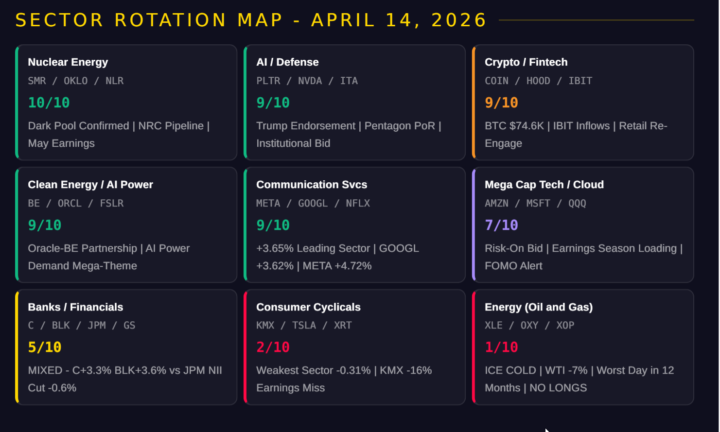Select 9/10 score on the Clean Energy card
720x432 pixels.
[45, 225]
